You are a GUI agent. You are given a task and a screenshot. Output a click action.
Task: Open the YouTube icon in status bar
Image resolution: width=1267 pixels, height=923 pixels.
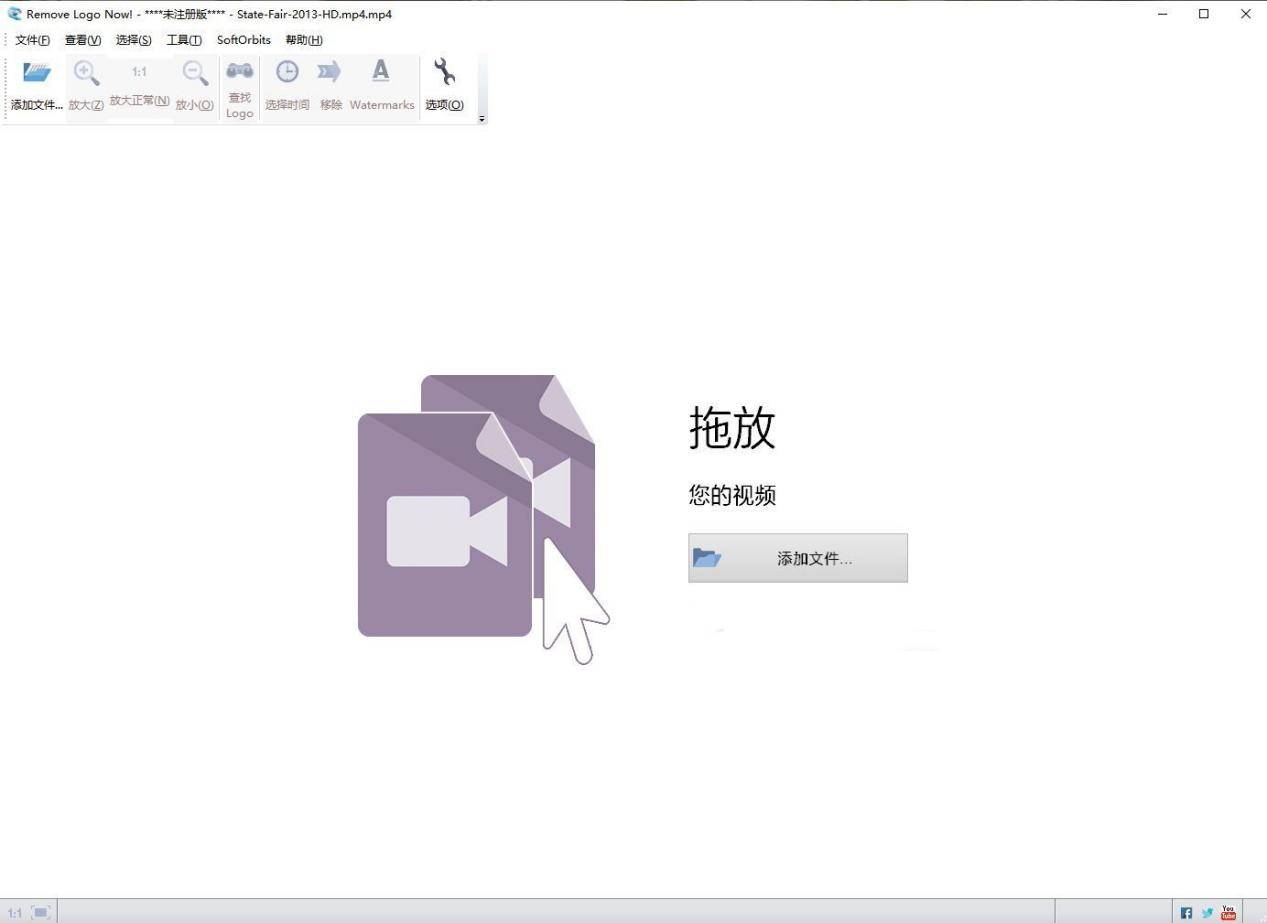click(x=1228, y=912)
